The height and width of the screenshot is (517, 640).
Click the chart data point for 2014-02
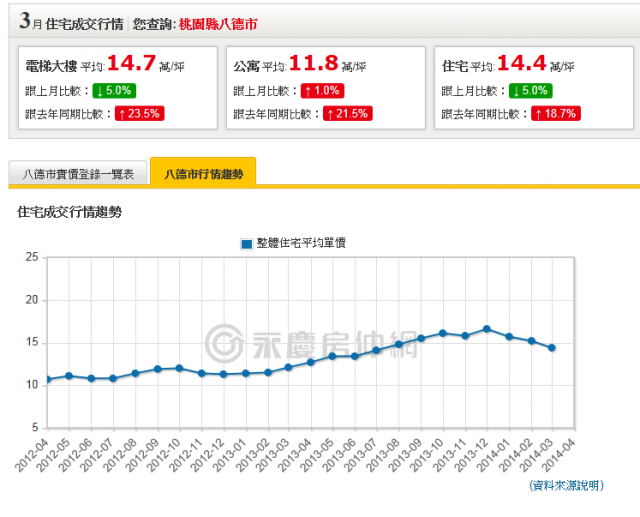coord(531,341)
